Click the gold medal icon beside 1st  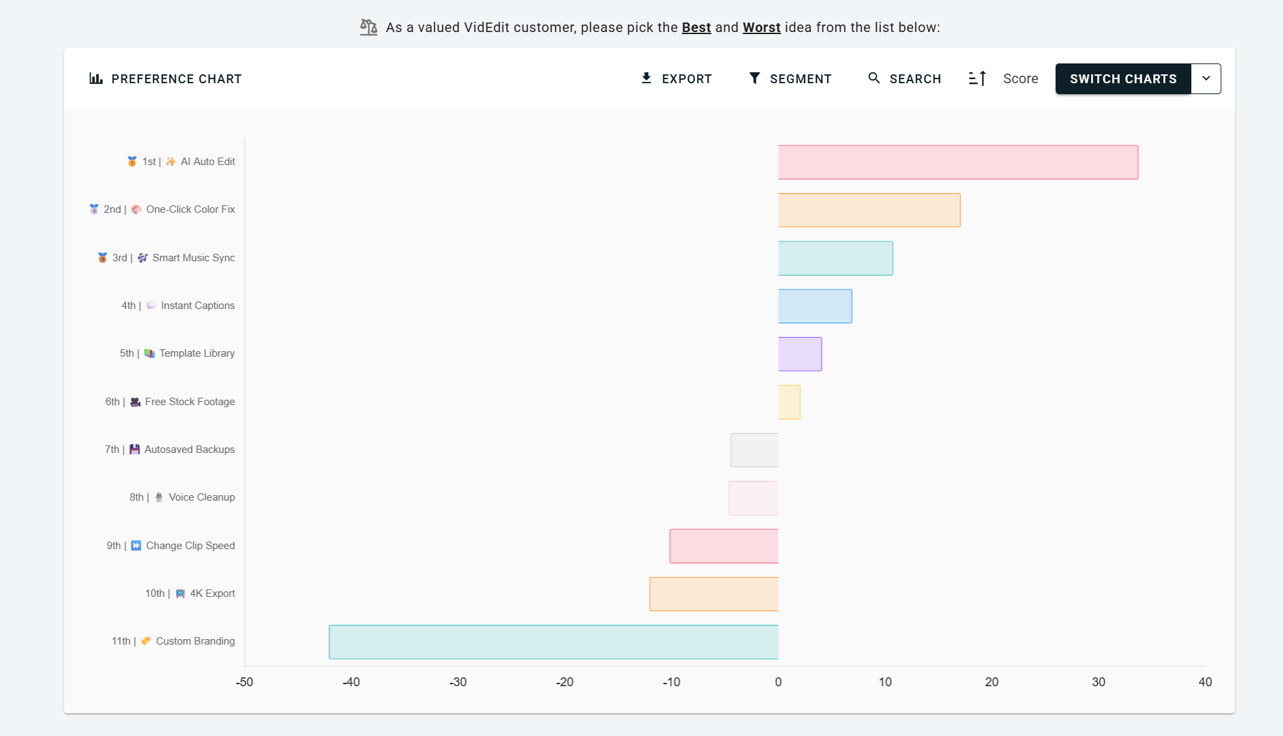(132, 161)
